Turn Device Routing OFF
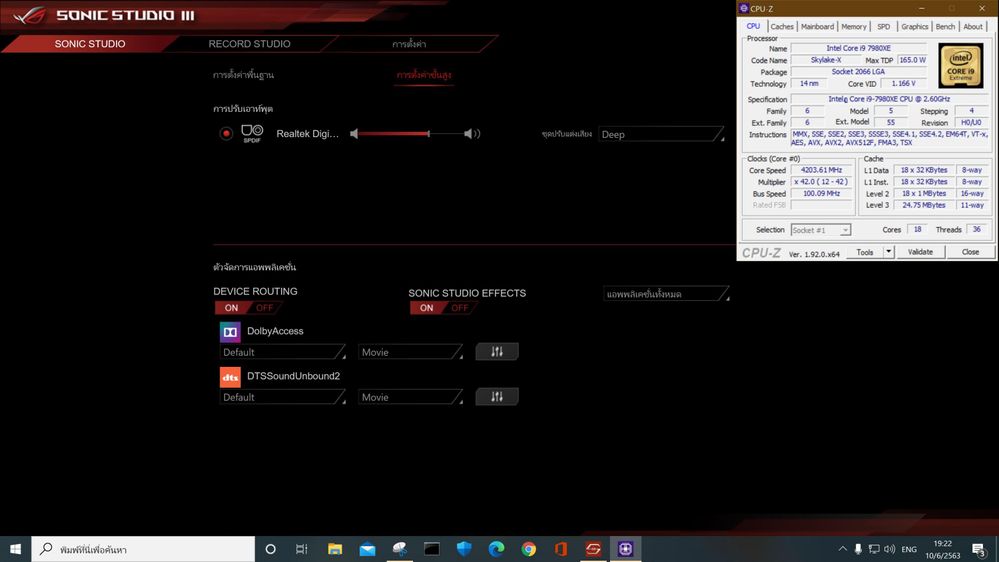 click(264, 308)
